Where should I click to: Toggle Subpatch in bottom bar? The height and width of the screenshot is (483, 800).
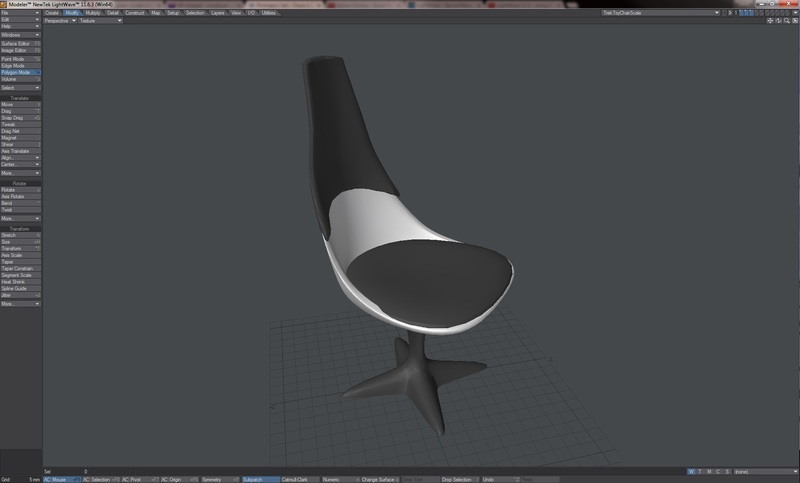tap(260, 479)
